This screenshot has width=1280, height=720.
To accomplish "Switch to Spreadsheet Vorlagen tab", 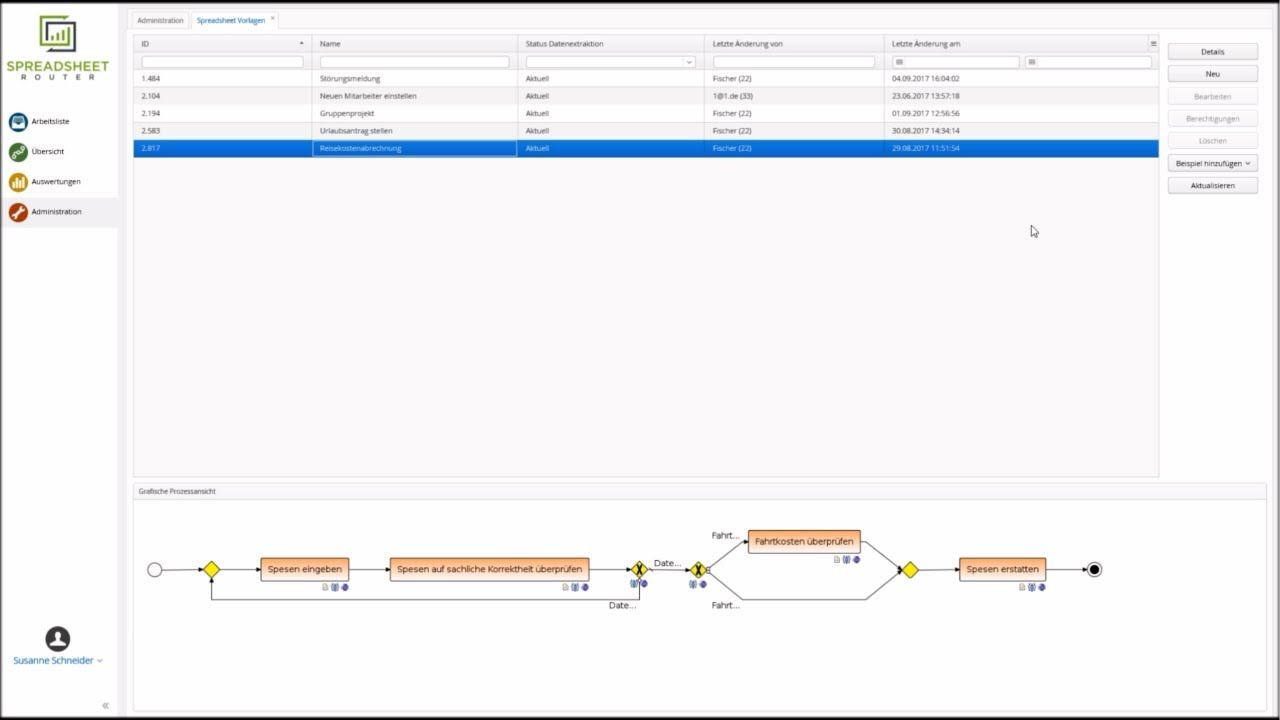I will click(x=231, y=20).
